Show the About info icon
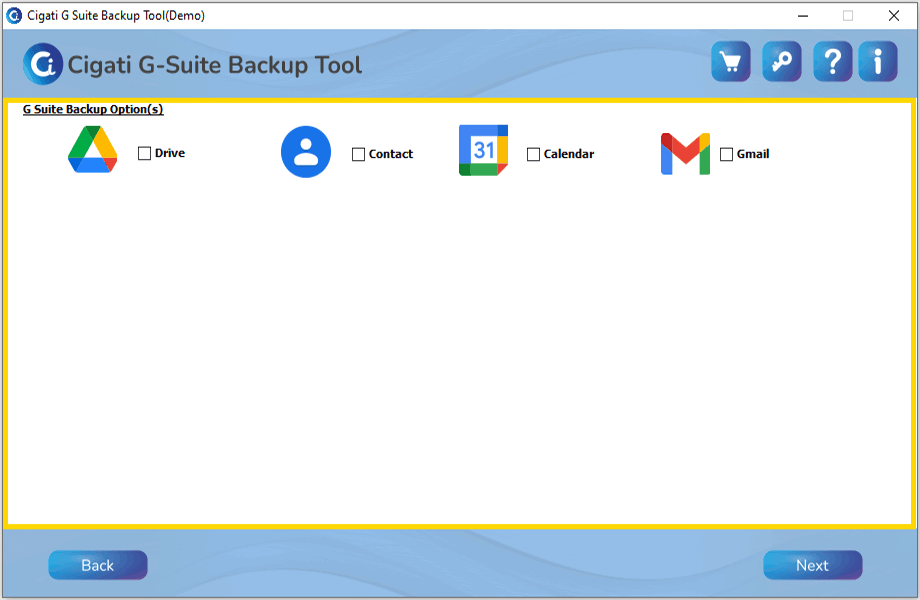Image resolution: width=920 pixels, height=600 pixels. click(x=878, y=62)
